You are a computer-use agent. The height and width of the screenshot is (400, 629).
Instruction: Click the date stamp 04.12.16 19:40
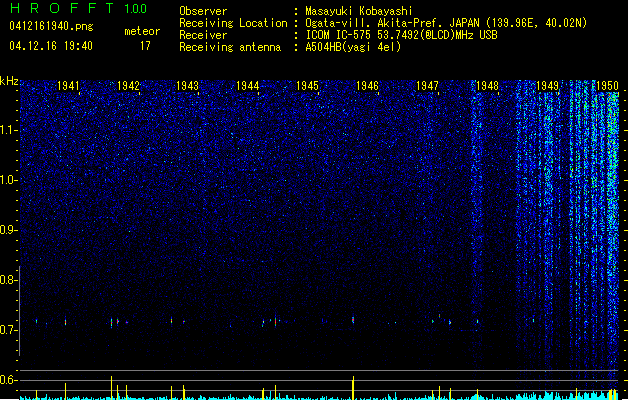[51, 46]
